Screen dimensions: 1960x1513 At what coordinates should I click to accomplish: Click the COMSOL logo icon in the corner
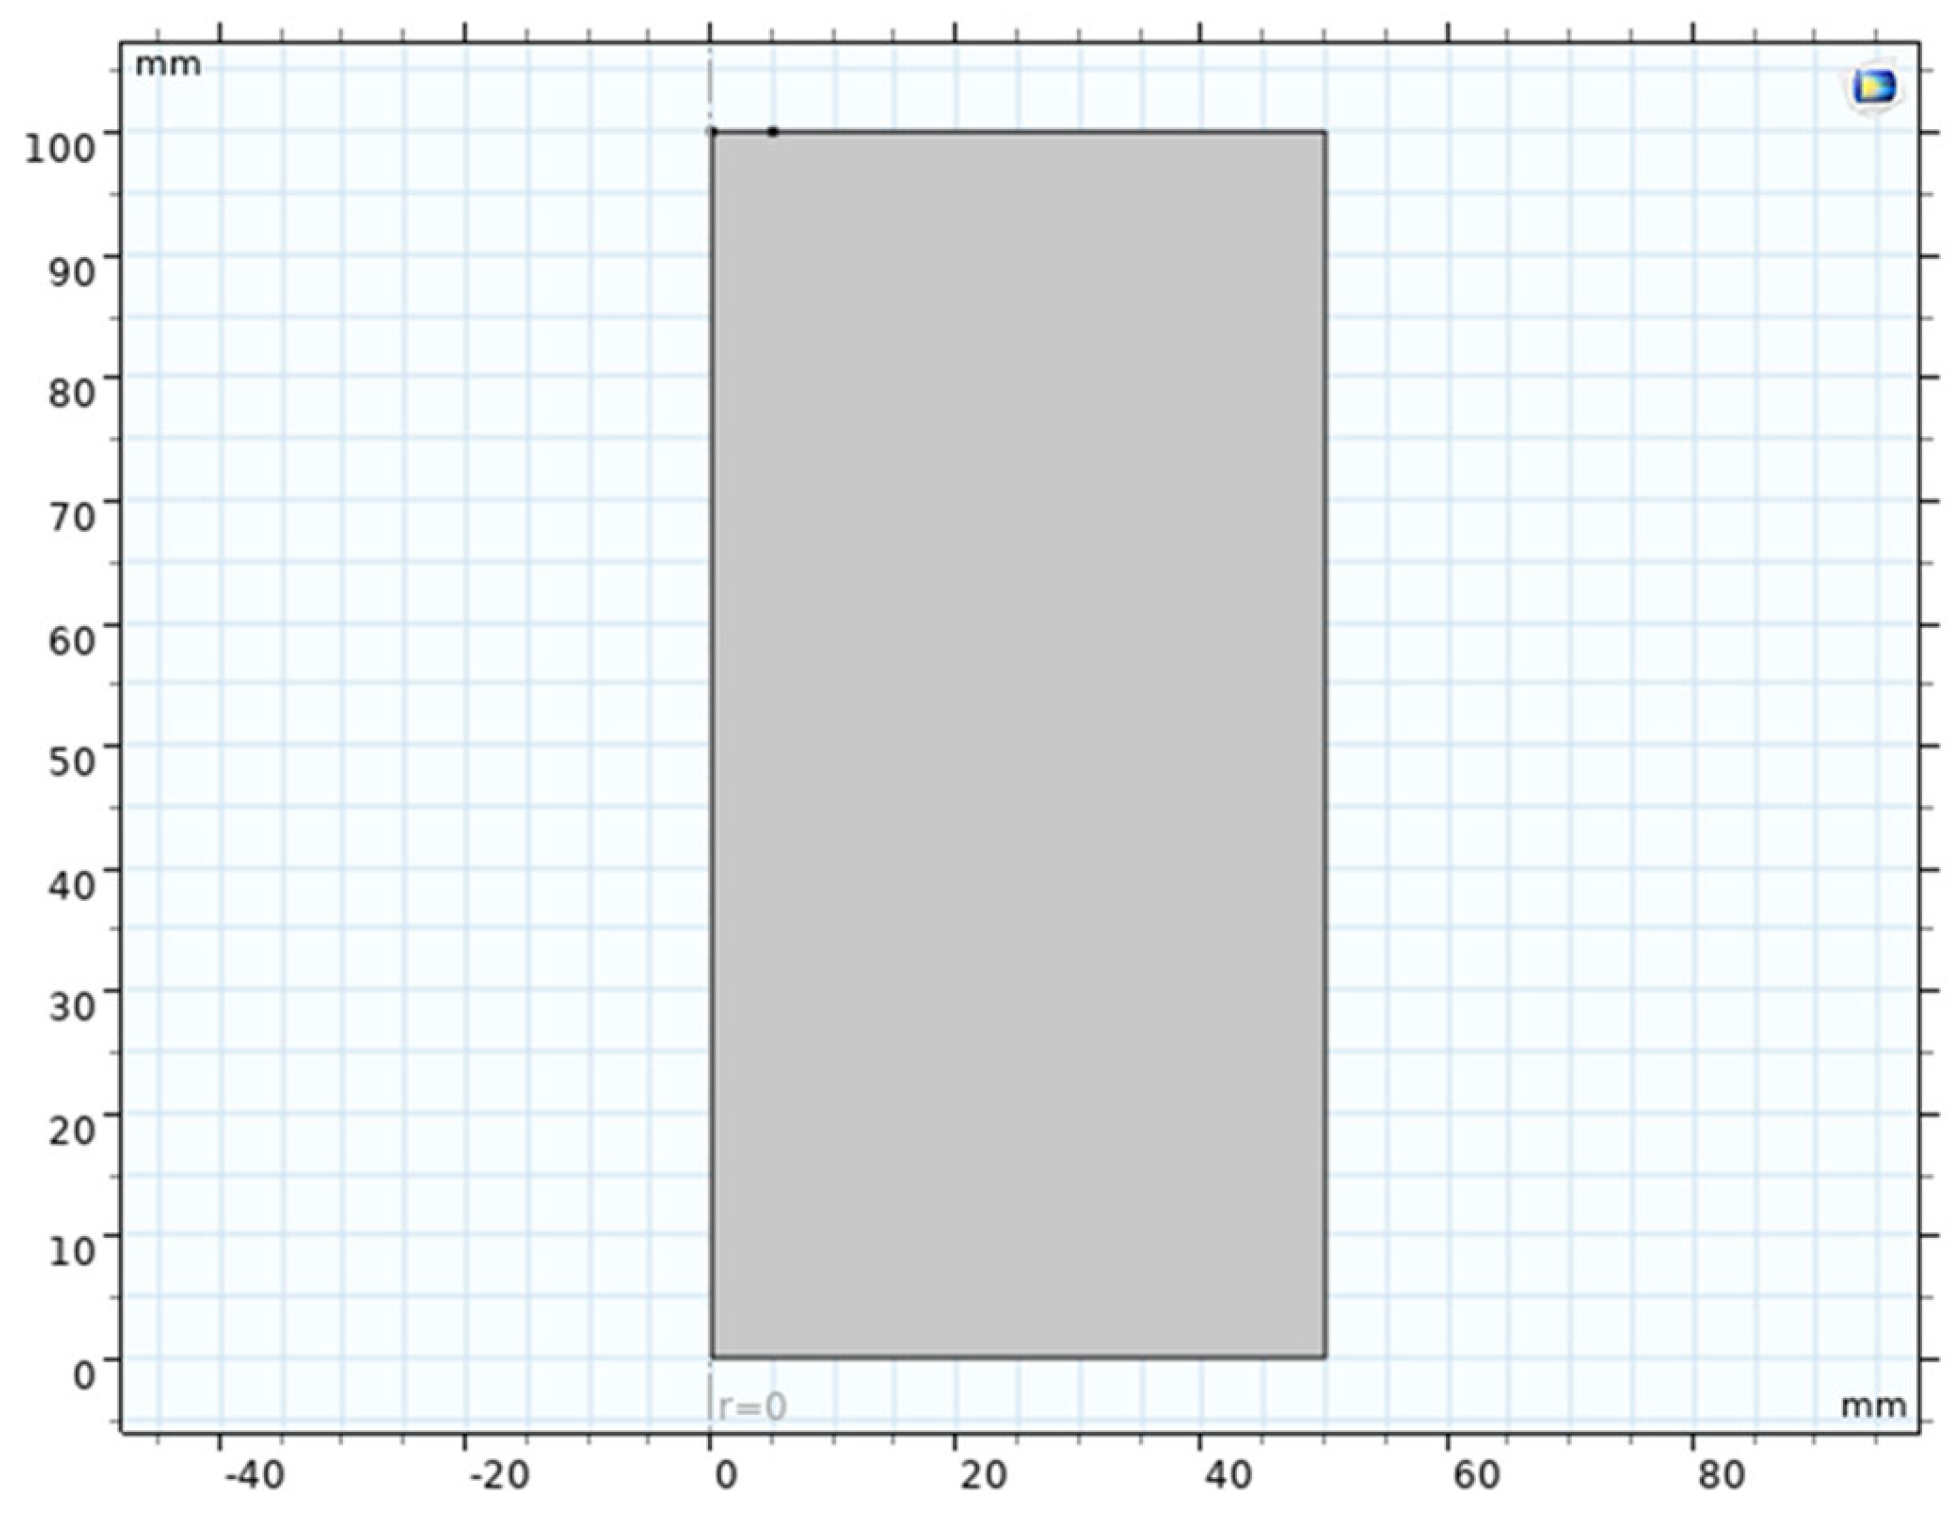coord(1873,87)
